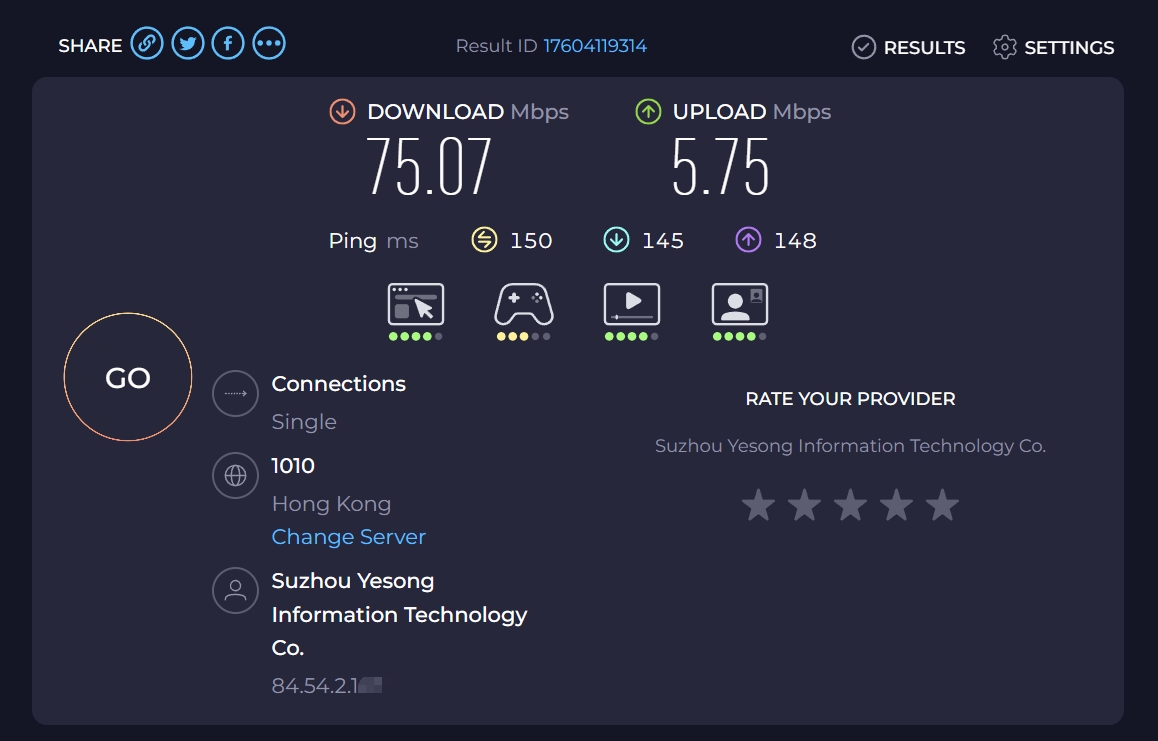Open RESULTS history
The height and width of the screenshot is (741, 1158).
coord(908,47)
